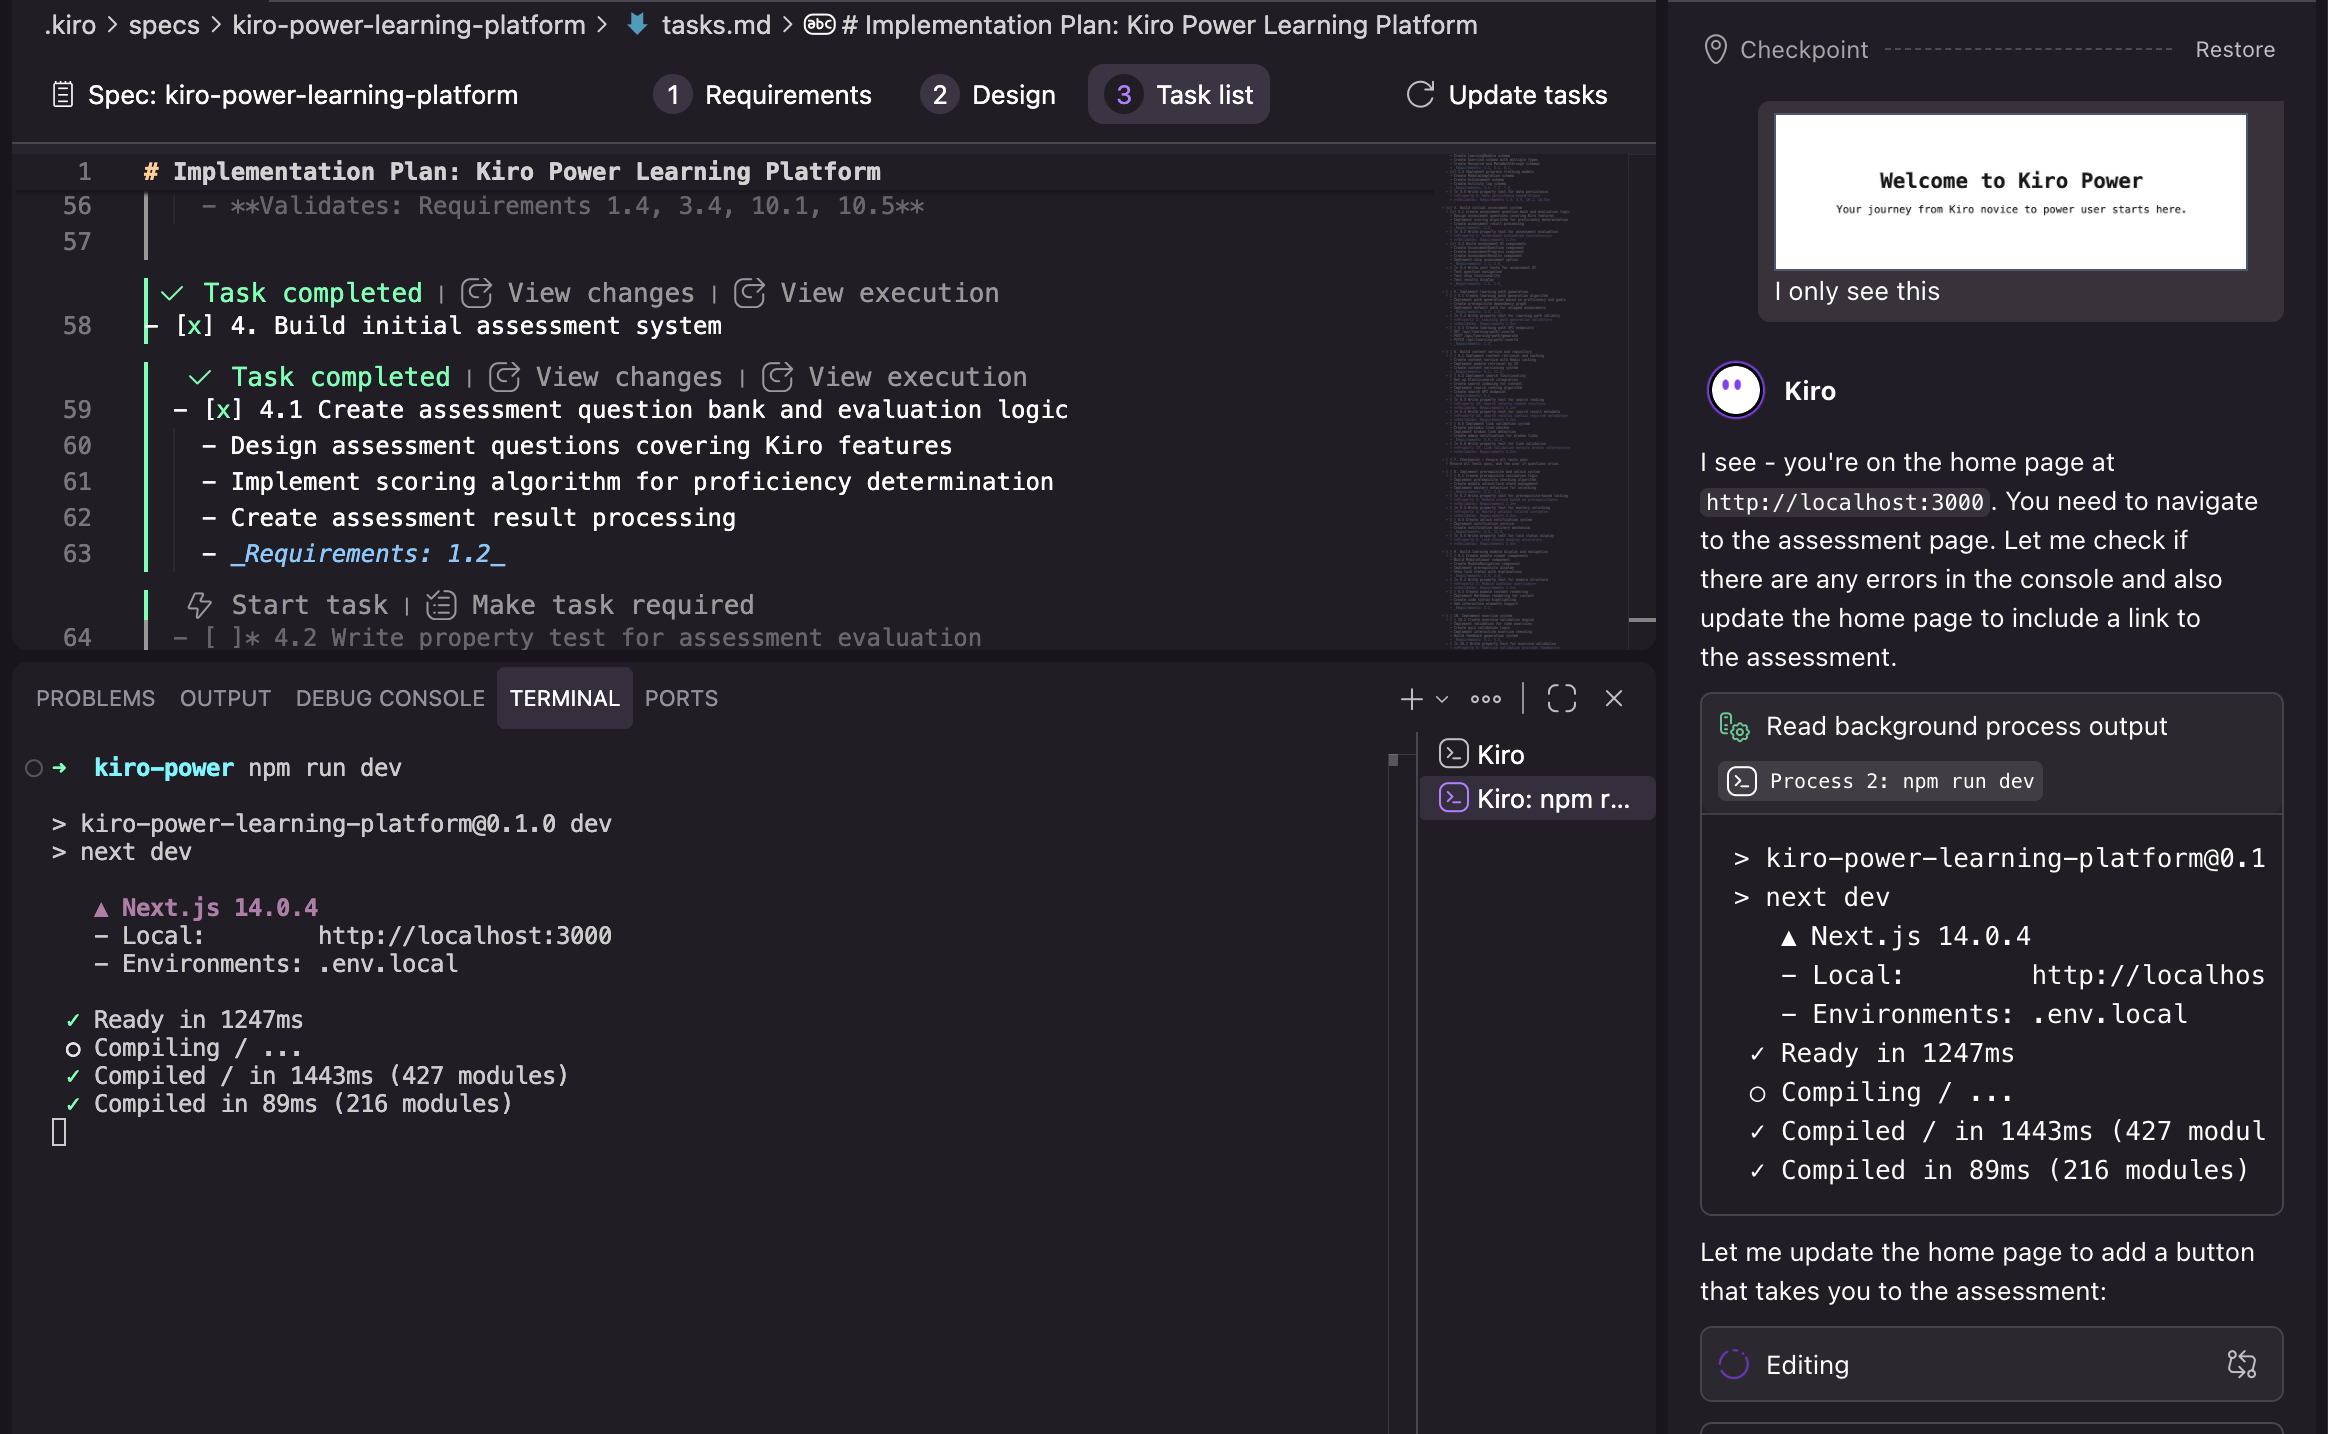Click the diff icon in Editing row

[x=2241, y=1364]
